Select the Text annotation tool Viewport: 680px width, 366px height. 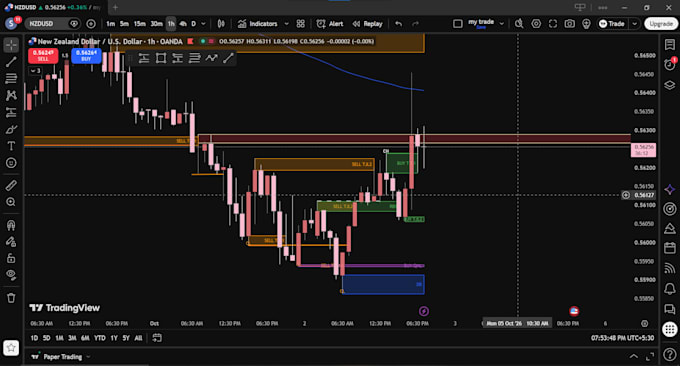pyautogui.click(x=11, y=146)
